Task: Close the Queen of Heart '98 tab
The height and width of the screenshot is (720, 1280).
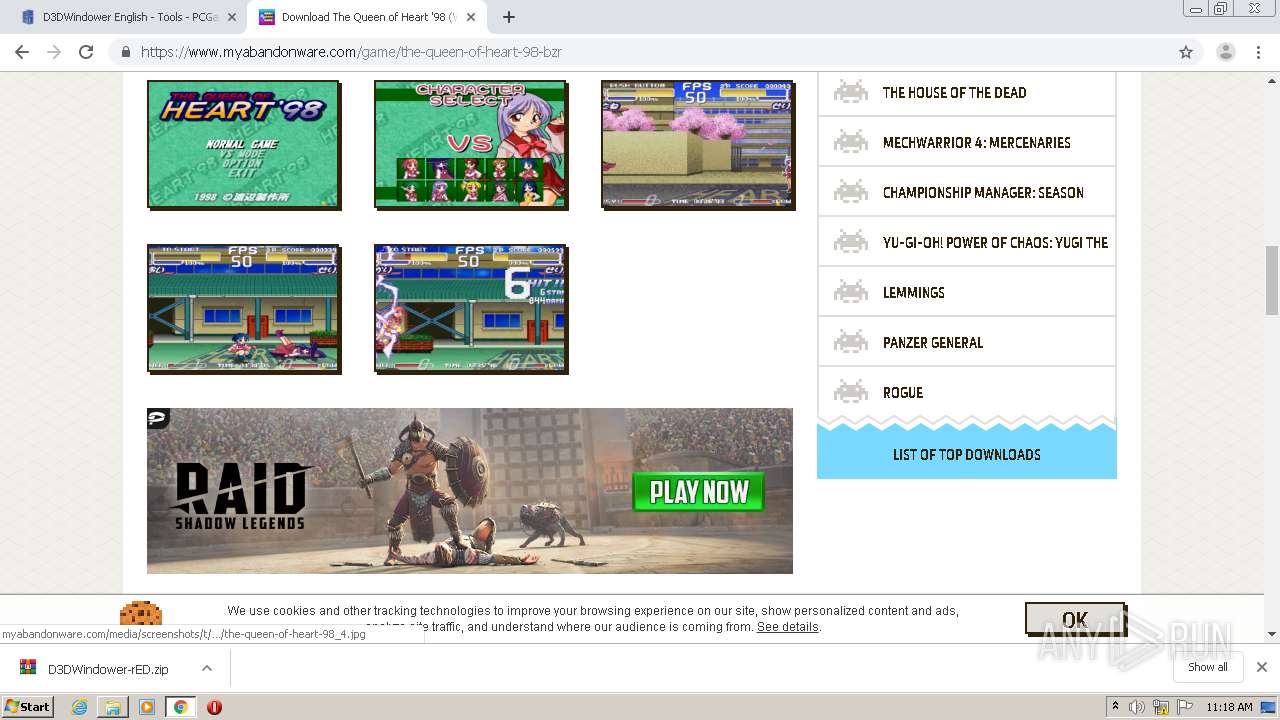Action: pos(471,17)
